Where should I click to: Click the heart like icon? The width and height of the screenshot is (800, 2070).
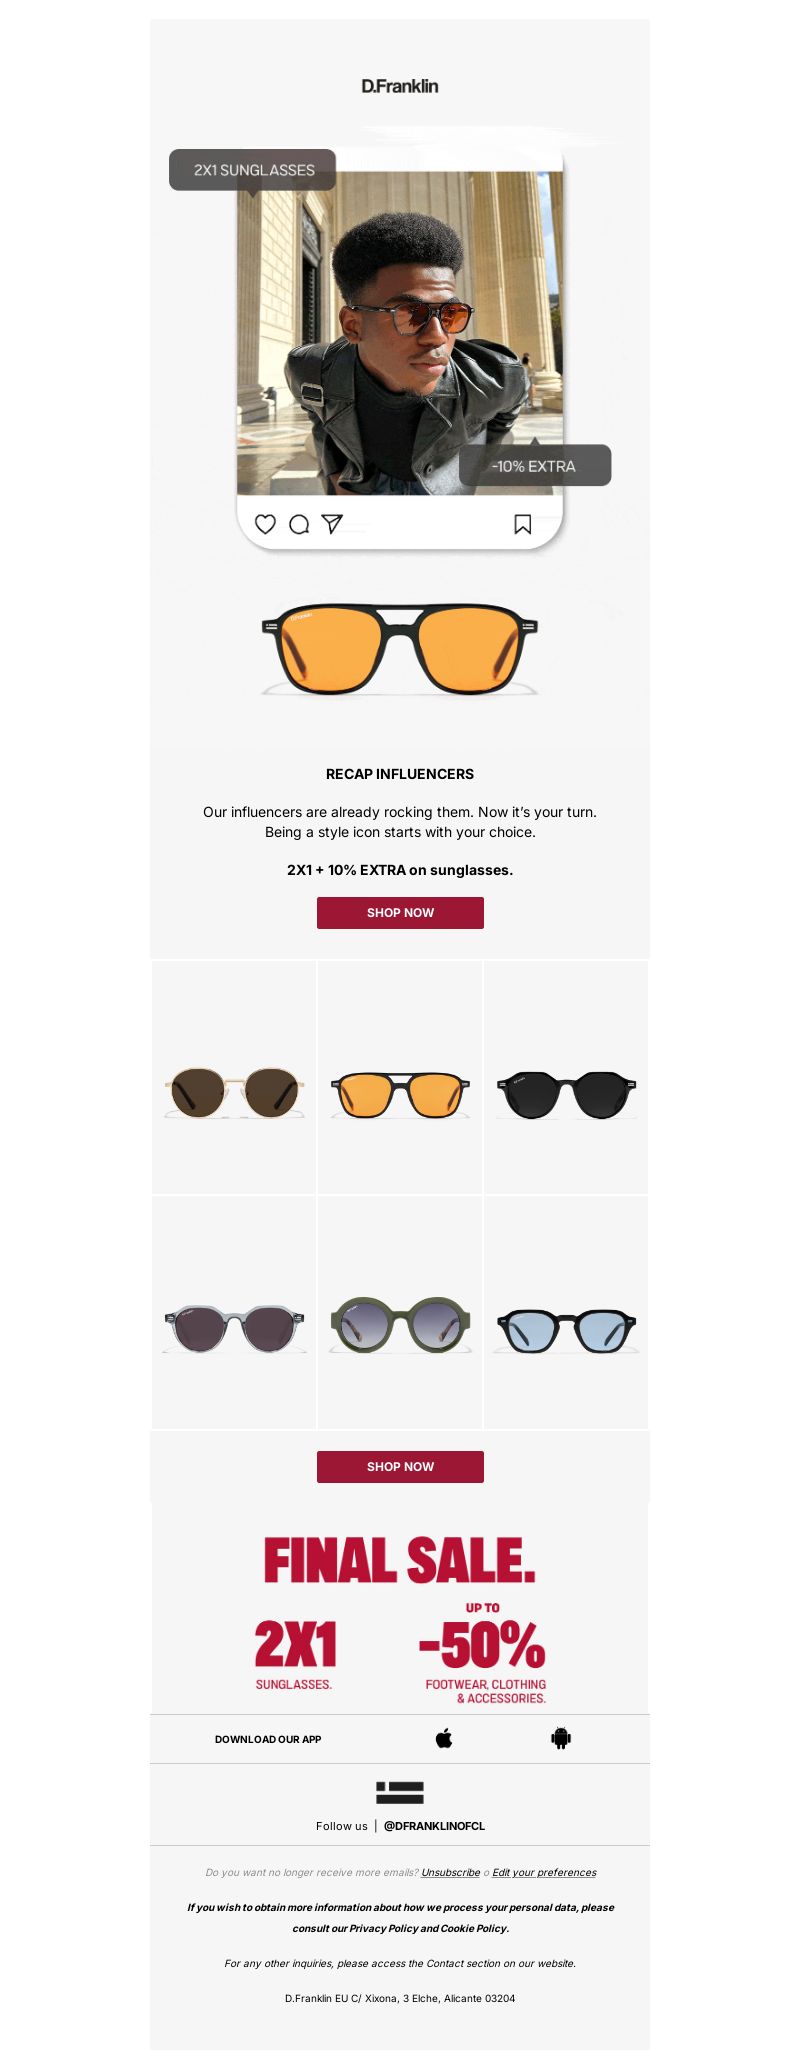(265, 524)
